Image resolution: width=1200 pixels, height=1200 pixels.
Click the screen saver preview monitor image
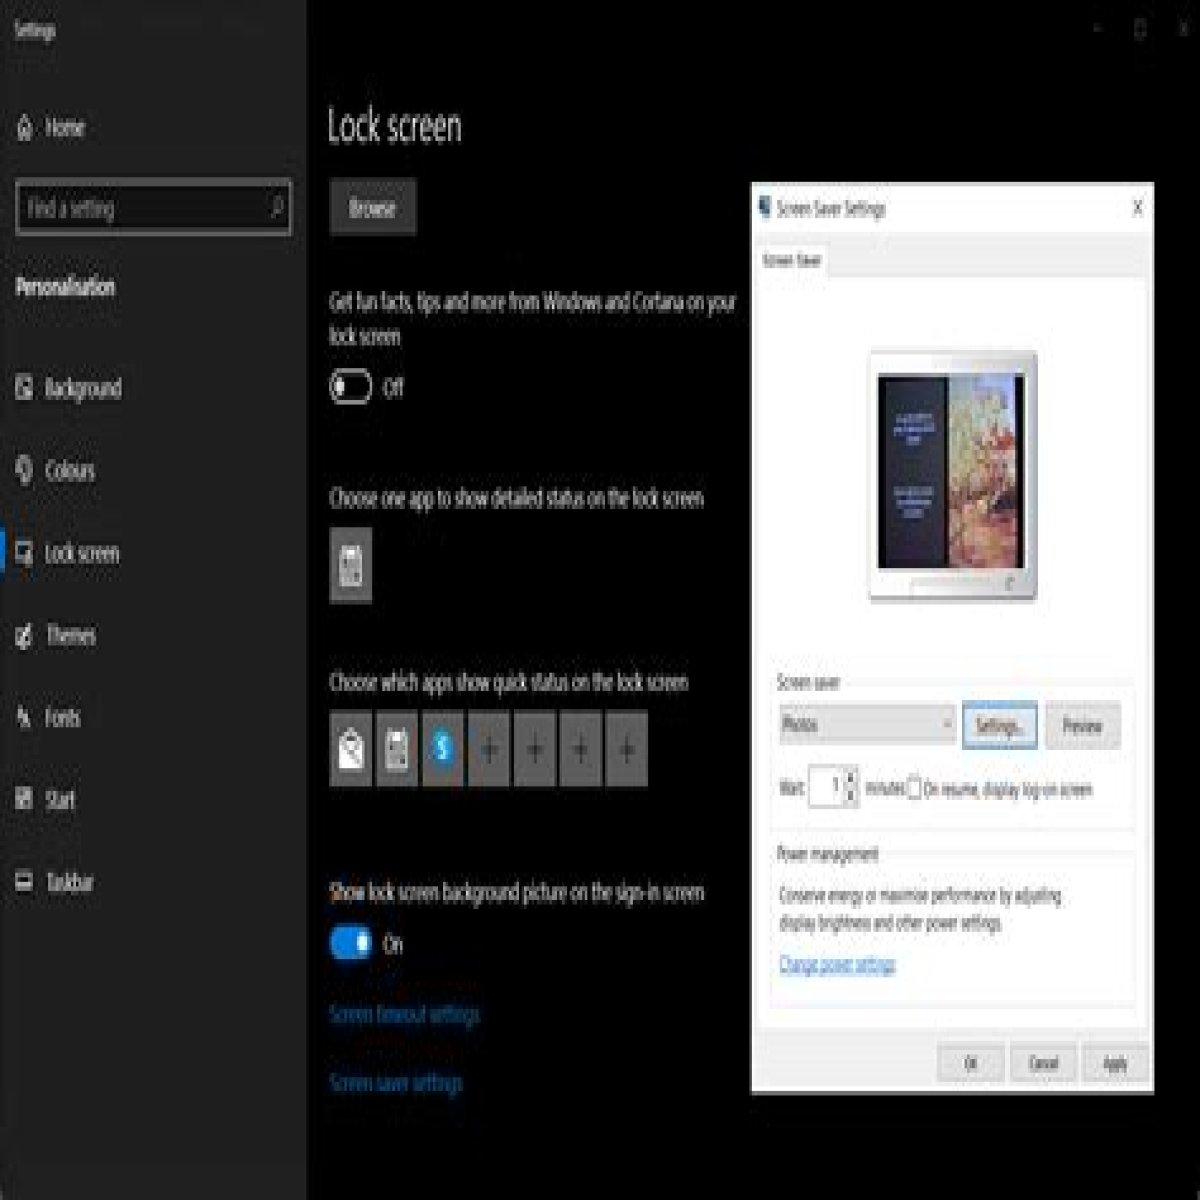953,476
